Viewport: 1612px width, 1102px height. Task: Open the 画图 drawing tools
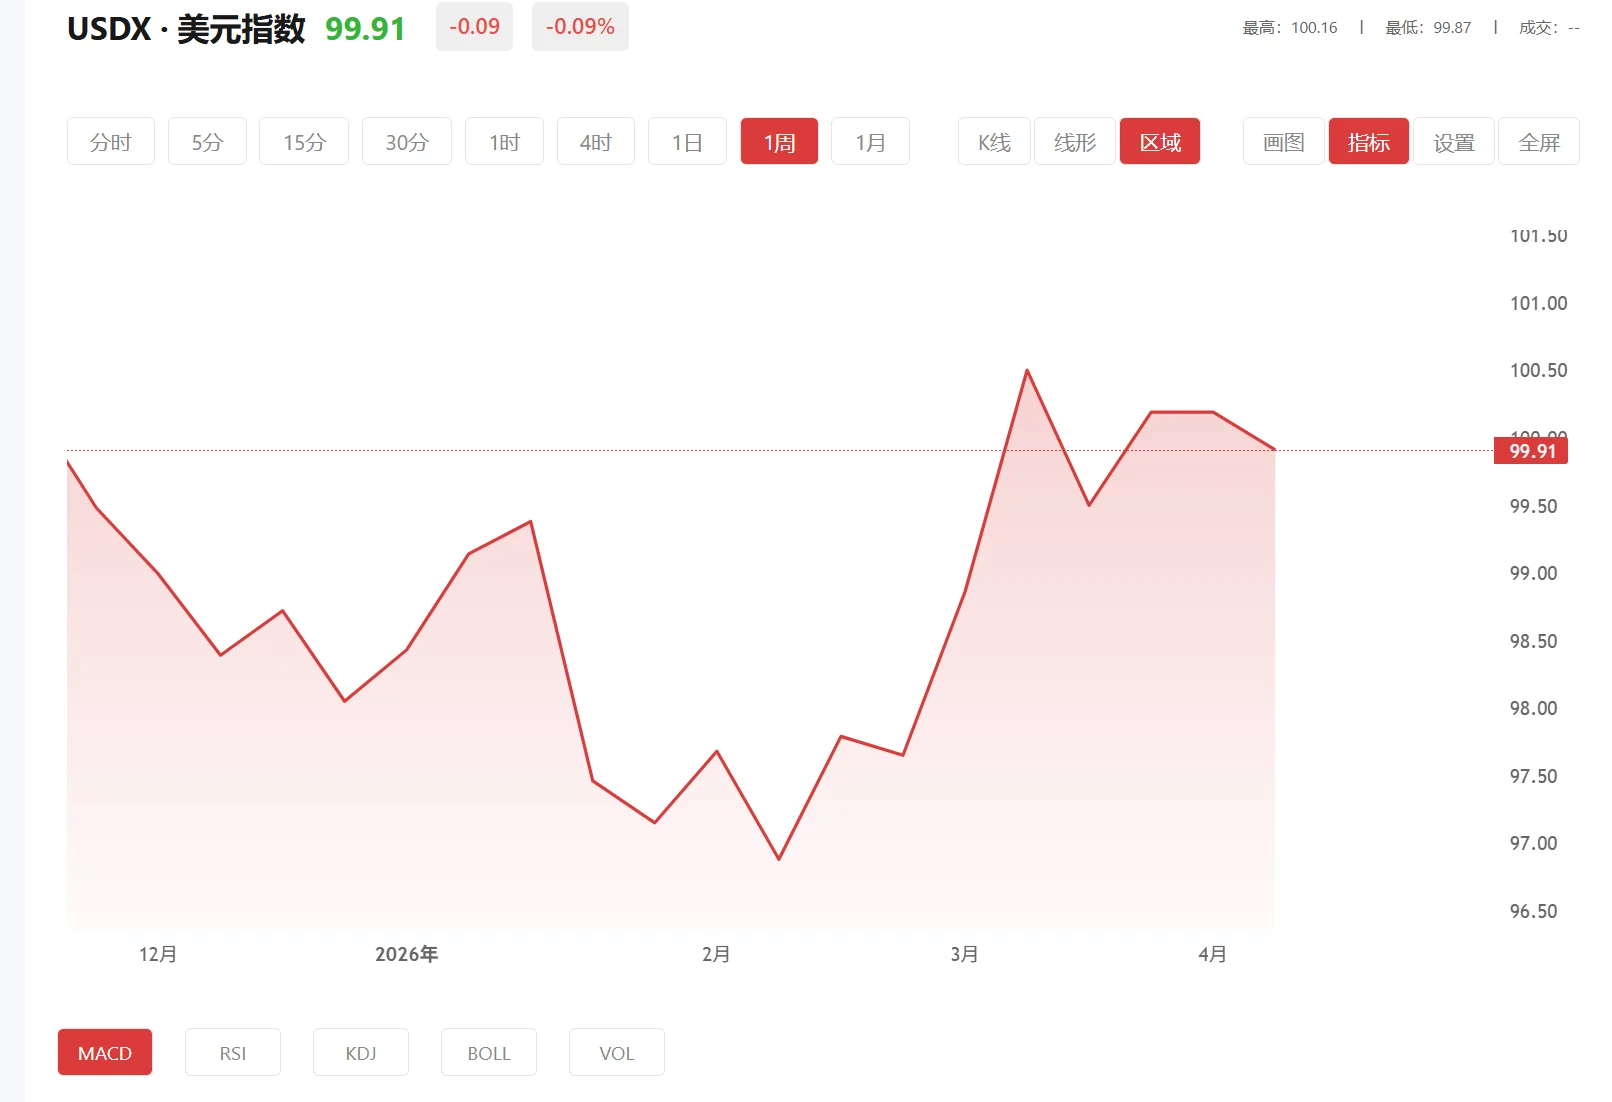(1283, 142)
